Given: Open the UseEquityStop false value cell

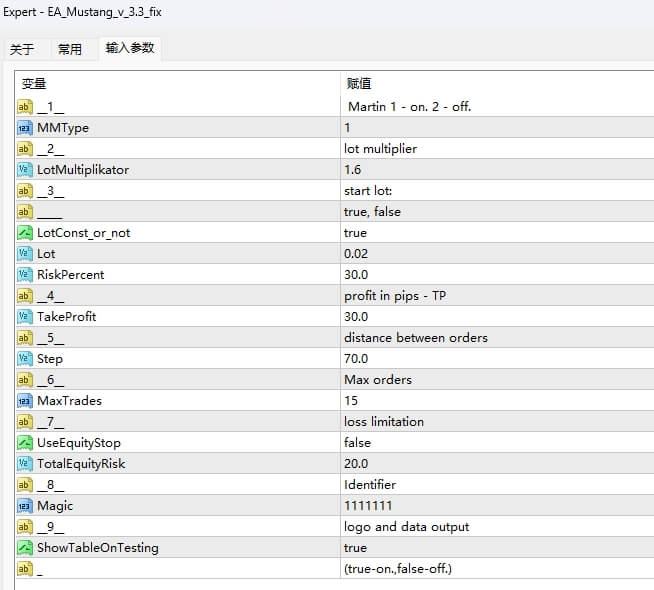Looking at the screenshot, I should tap(357, 443).
